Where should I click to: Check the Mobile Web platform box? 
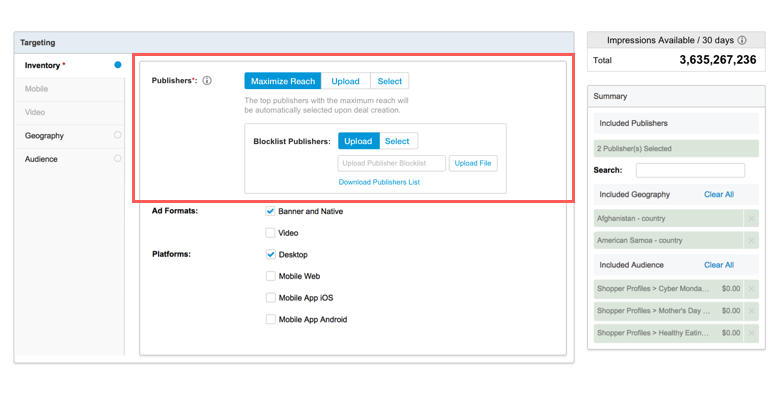pyautogui.click(x=270, y=276)
